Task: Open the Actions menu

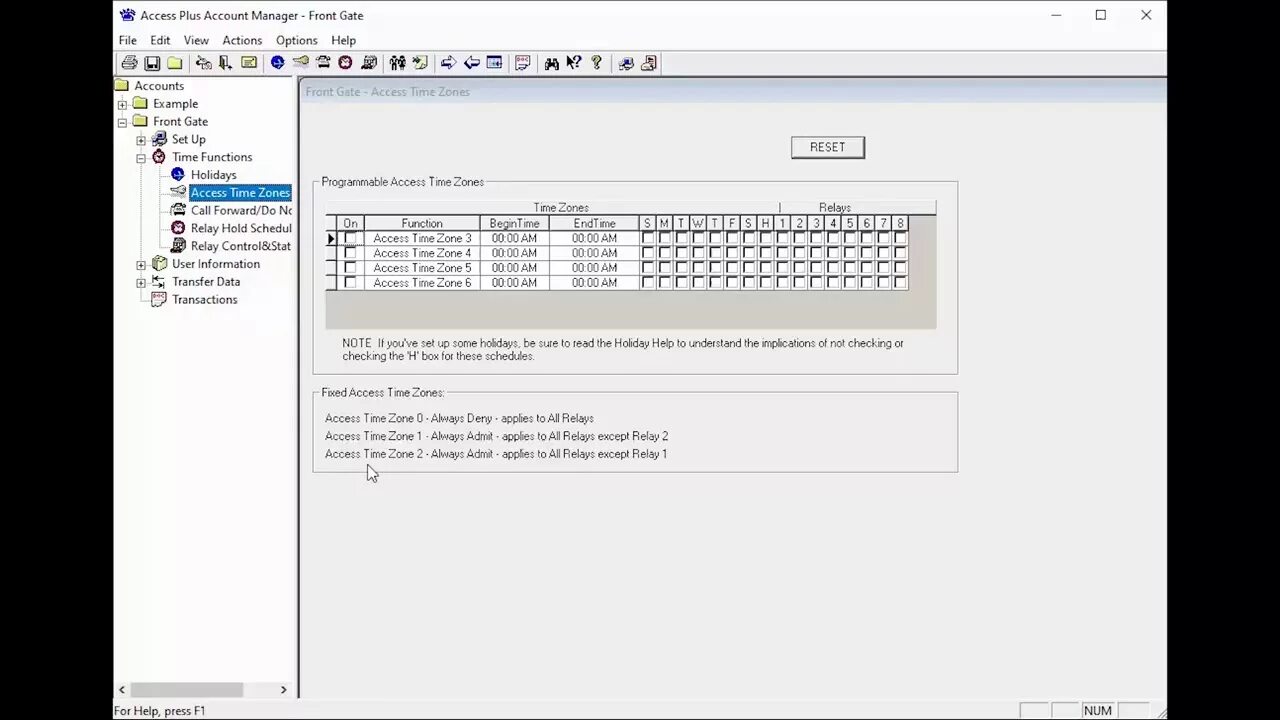Action: 242,40
